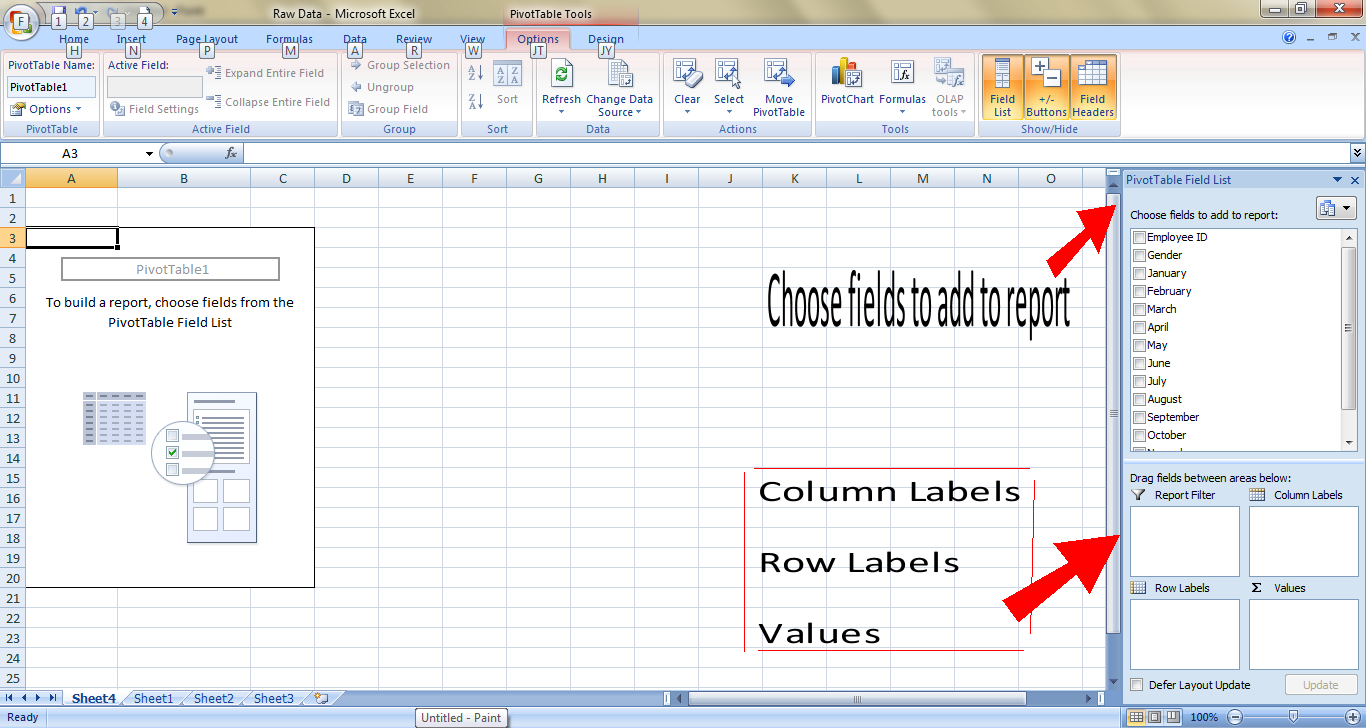The width and height of the screenshot is (1366, 728).
Task: Click the Clear PivotTable icon
Action: [x=687, y=75]
